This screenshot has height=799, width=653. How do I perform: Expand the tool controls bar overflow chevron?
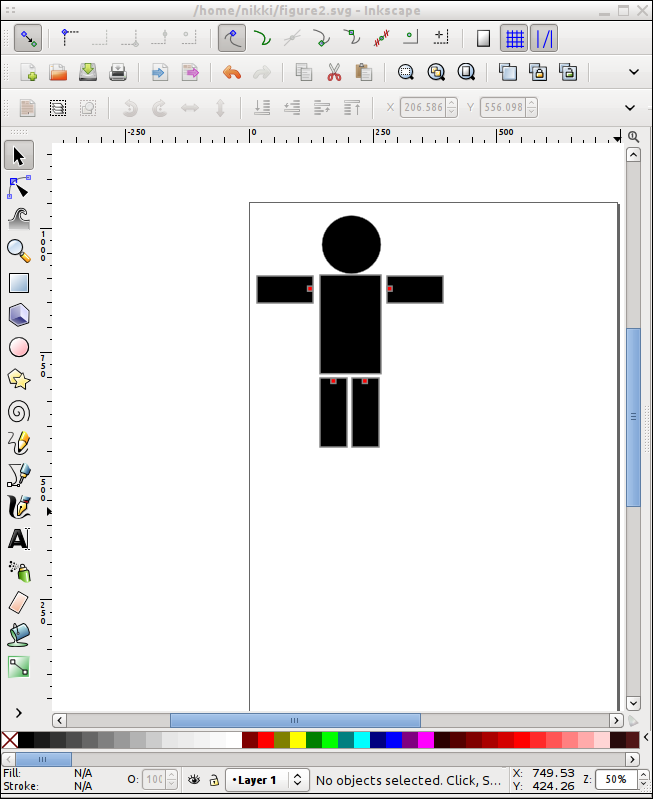[x=630, y=108]
